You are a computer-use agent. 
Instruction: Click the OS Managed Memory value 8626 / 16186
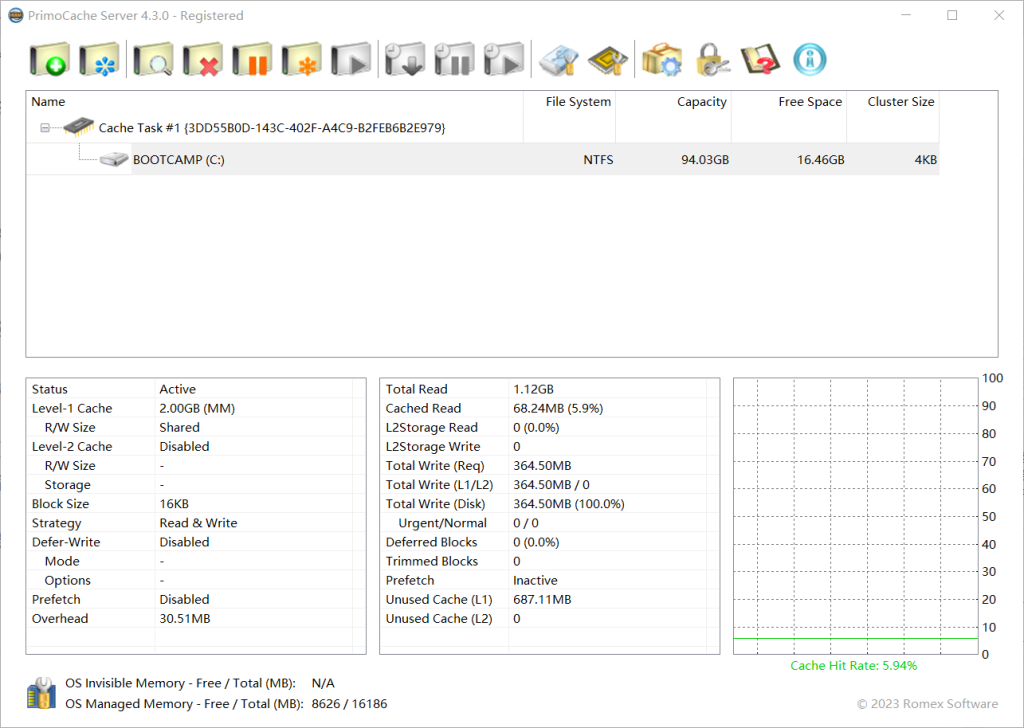click(349, 704)
